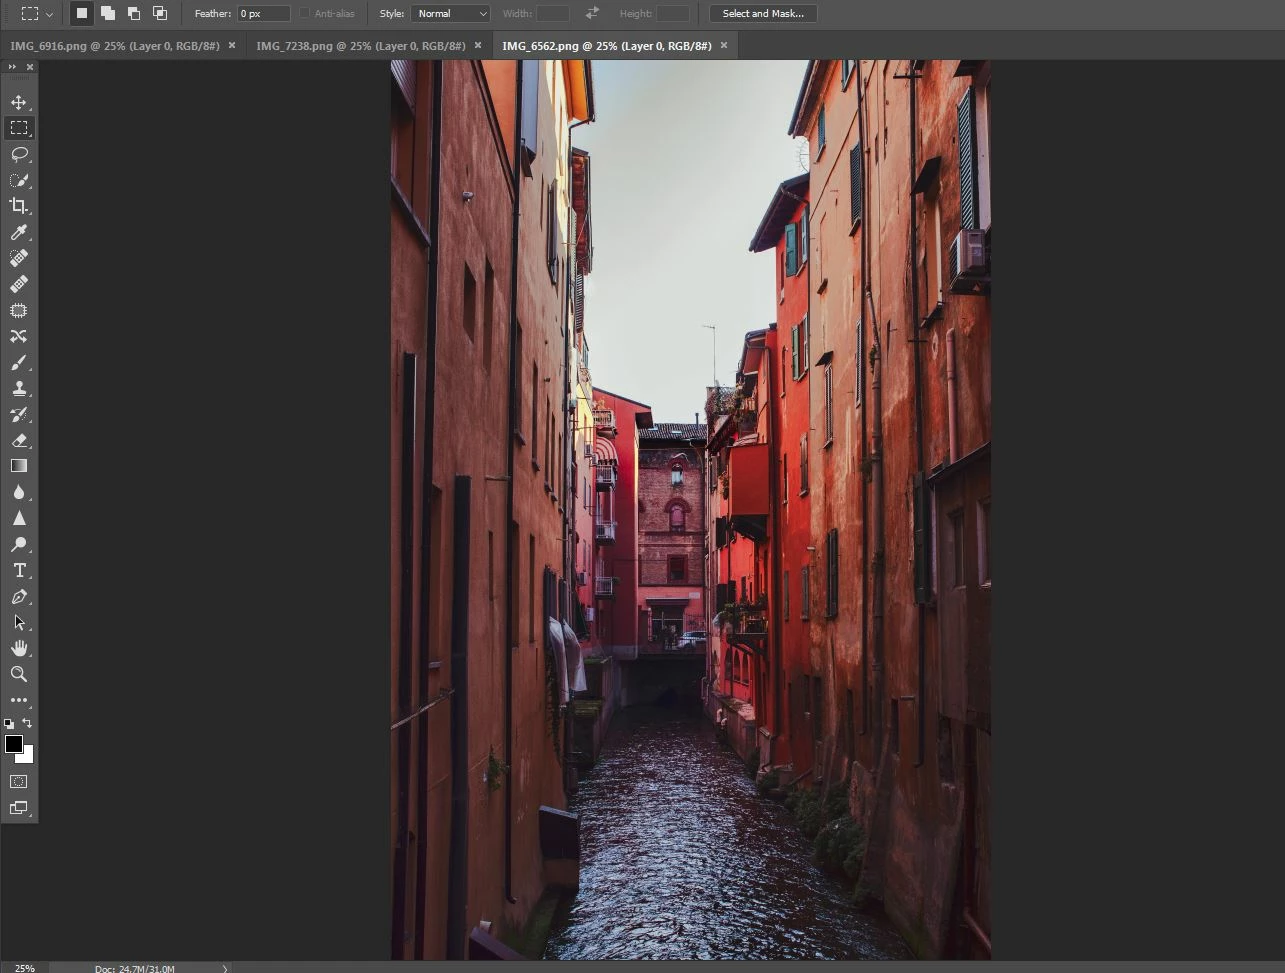Select the Patch tool

pyautogui.click(x=19, y=310)
